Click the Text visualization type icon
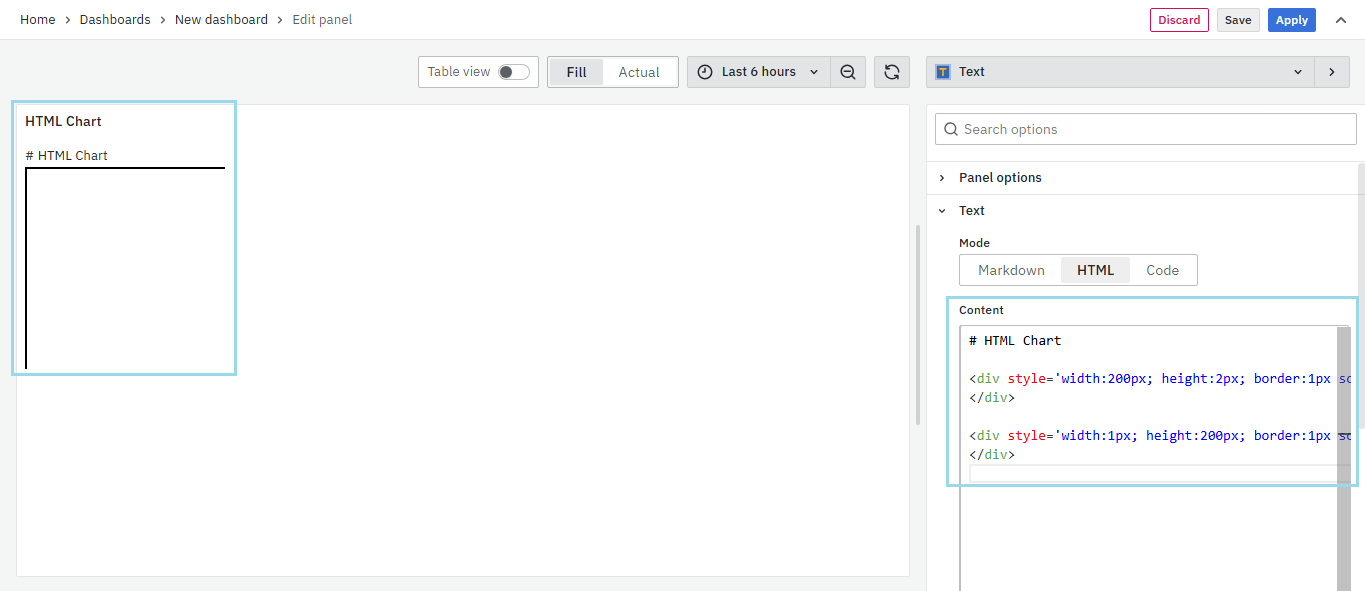Viewport: 1365px width, 591px height. click(x=943, y=72)
